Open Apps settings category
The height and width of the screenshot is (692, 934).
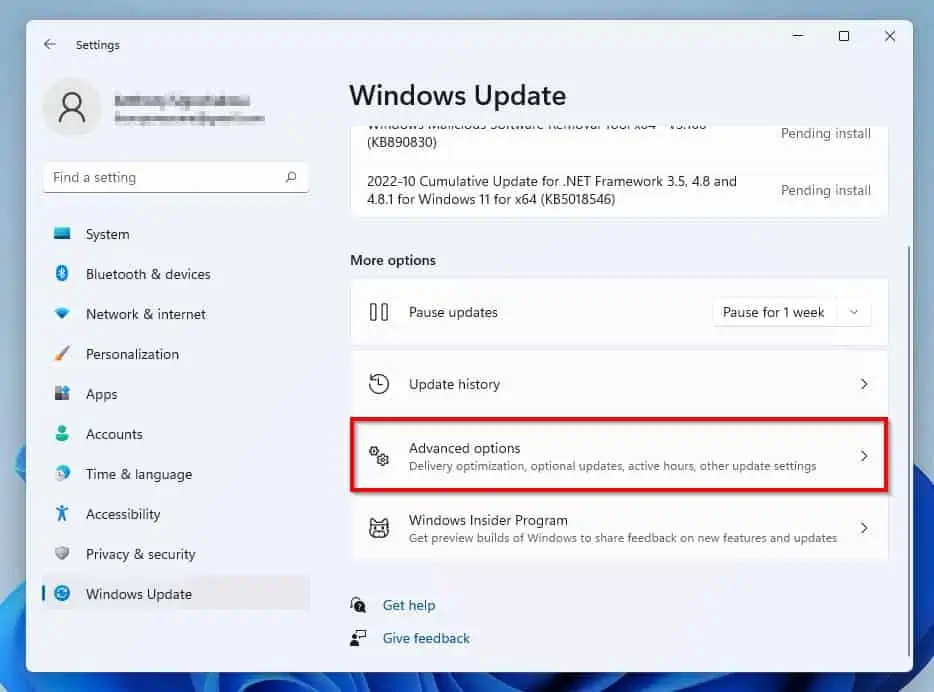point(176,394)
